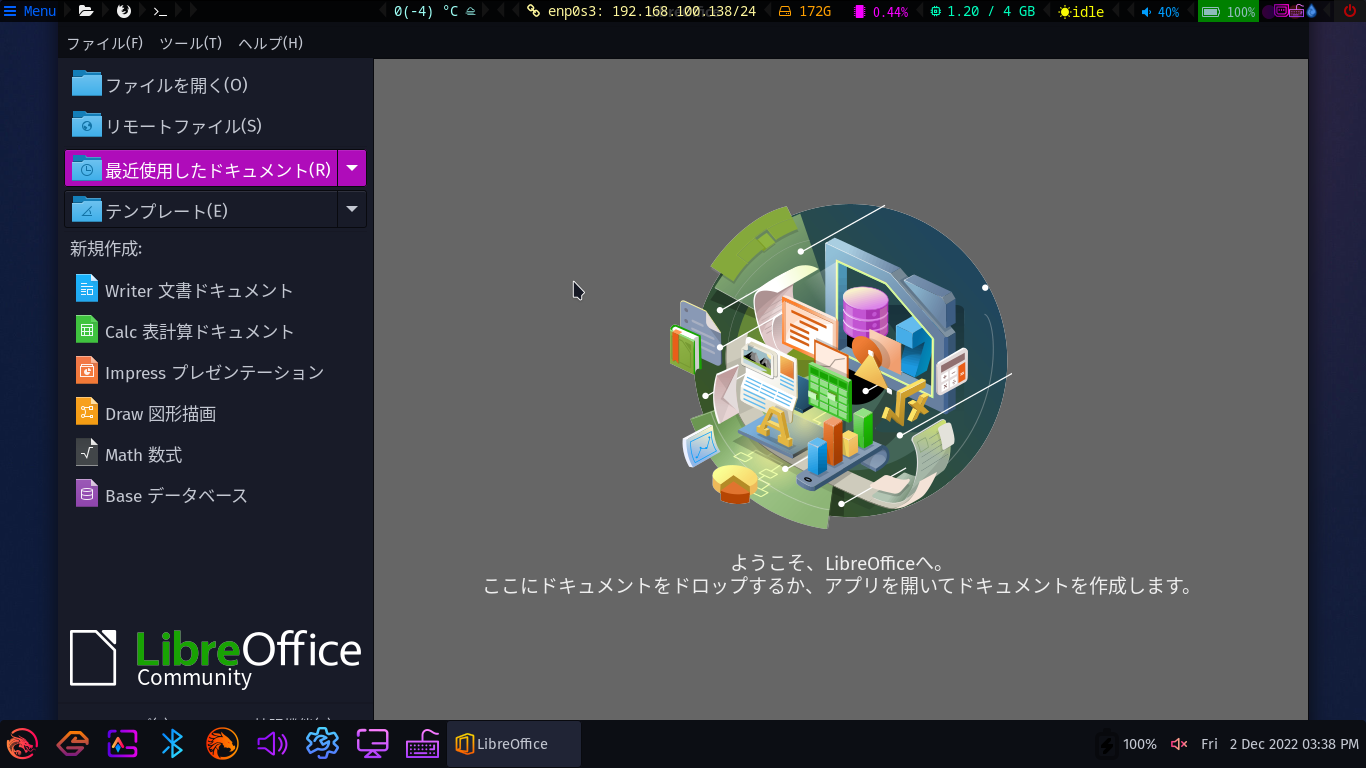This screenshot has width=1366, height=768.
Task: Click the yellow Draw icon
Action: (x=87, y=411)
